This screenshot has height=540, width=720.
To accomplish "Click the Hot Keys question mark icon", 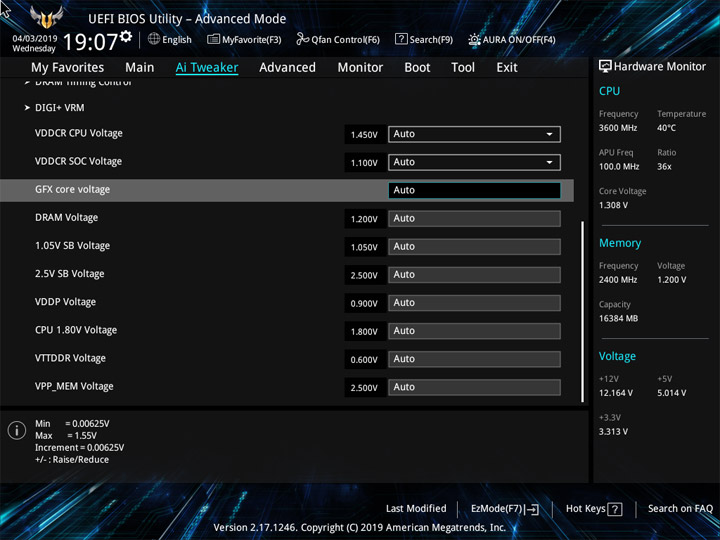I will tap(615, 509).
